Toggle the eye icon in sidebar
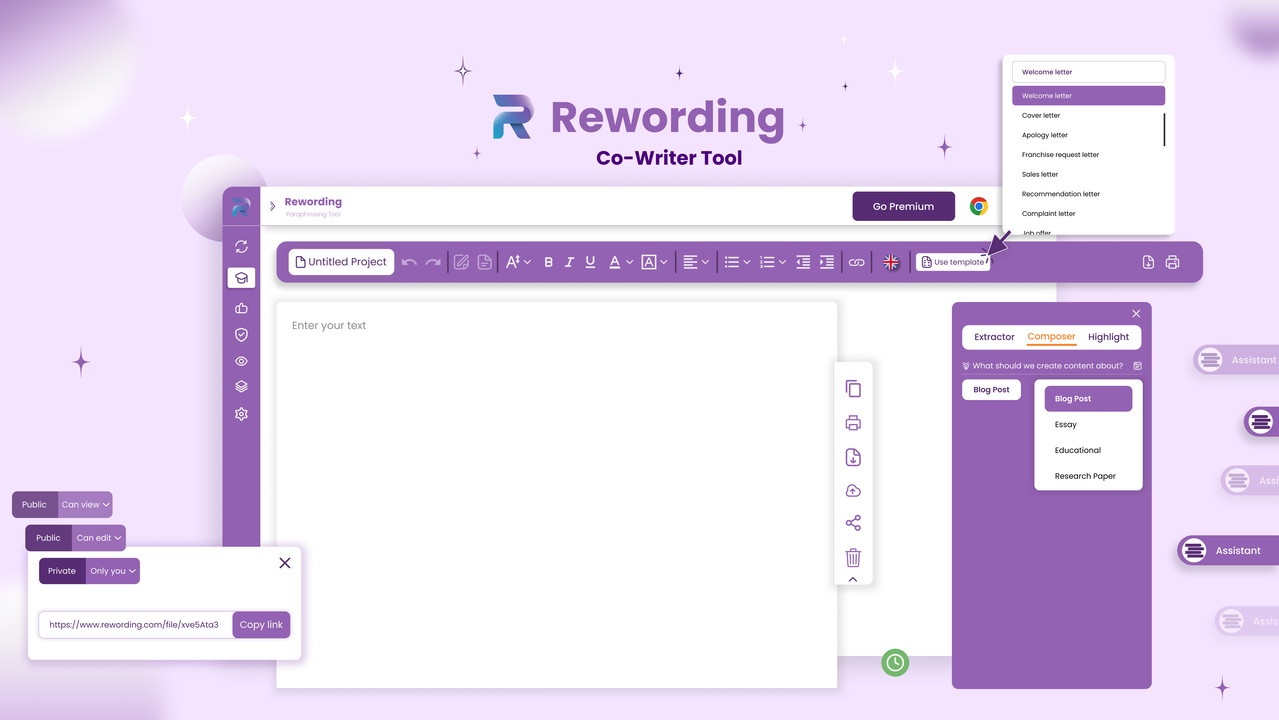 241,361
